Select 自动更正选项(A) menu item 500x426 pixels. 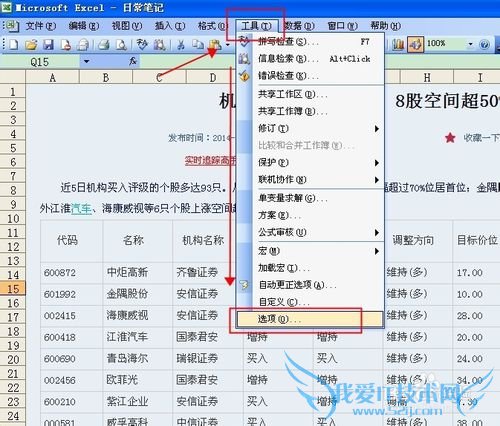coord(310,285)
